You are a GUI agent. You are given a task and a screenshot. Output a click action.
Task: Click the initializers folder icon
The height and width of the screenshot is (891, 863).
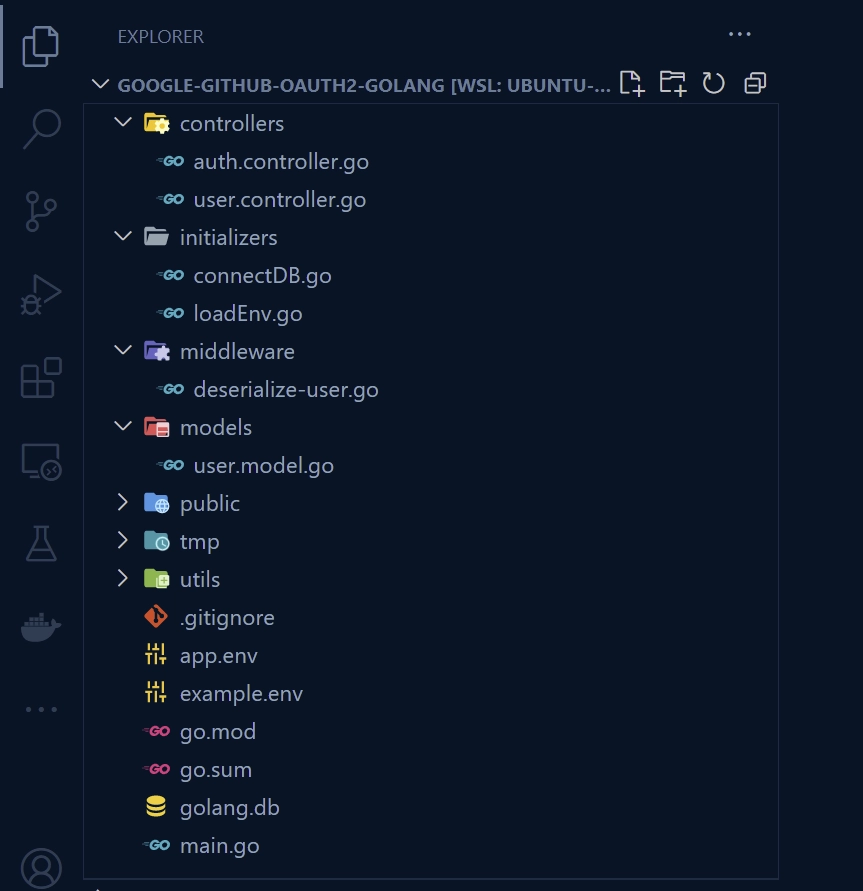(x=156, y=237)
